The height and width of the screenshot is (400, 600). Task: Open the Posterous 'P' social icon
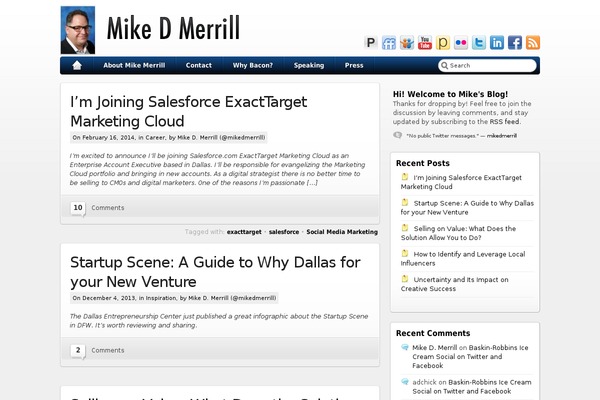(x=370, y=42)
